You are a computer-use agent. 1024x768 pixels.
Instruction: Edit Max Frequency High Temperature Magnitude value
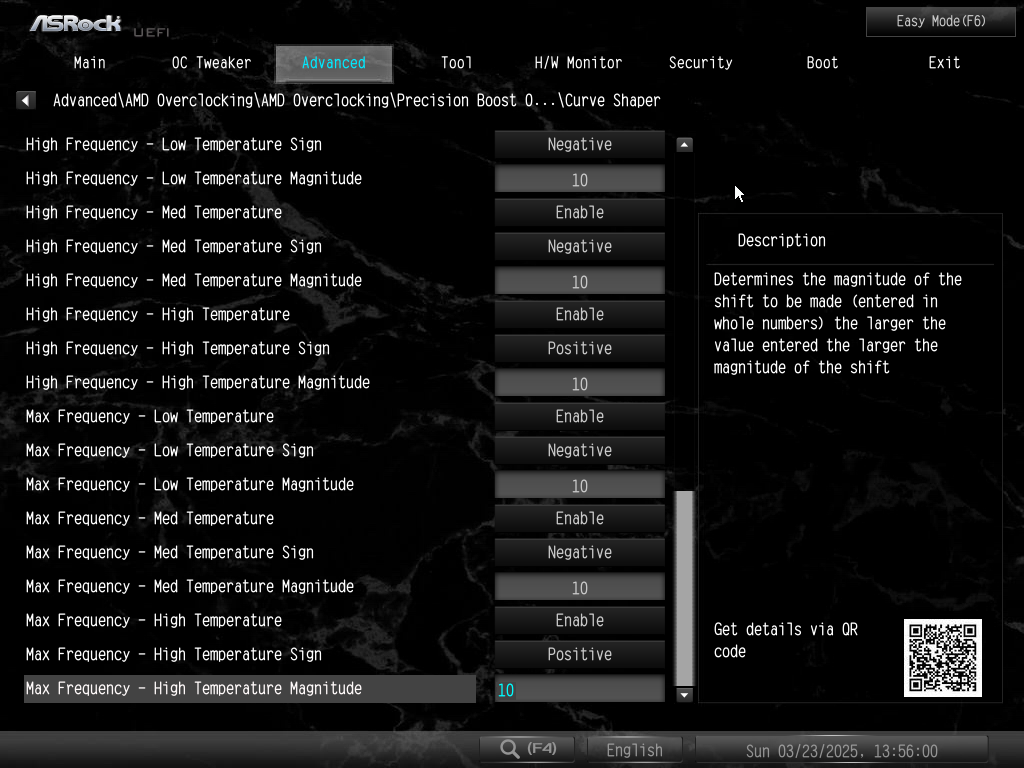(x=580, y=689)
